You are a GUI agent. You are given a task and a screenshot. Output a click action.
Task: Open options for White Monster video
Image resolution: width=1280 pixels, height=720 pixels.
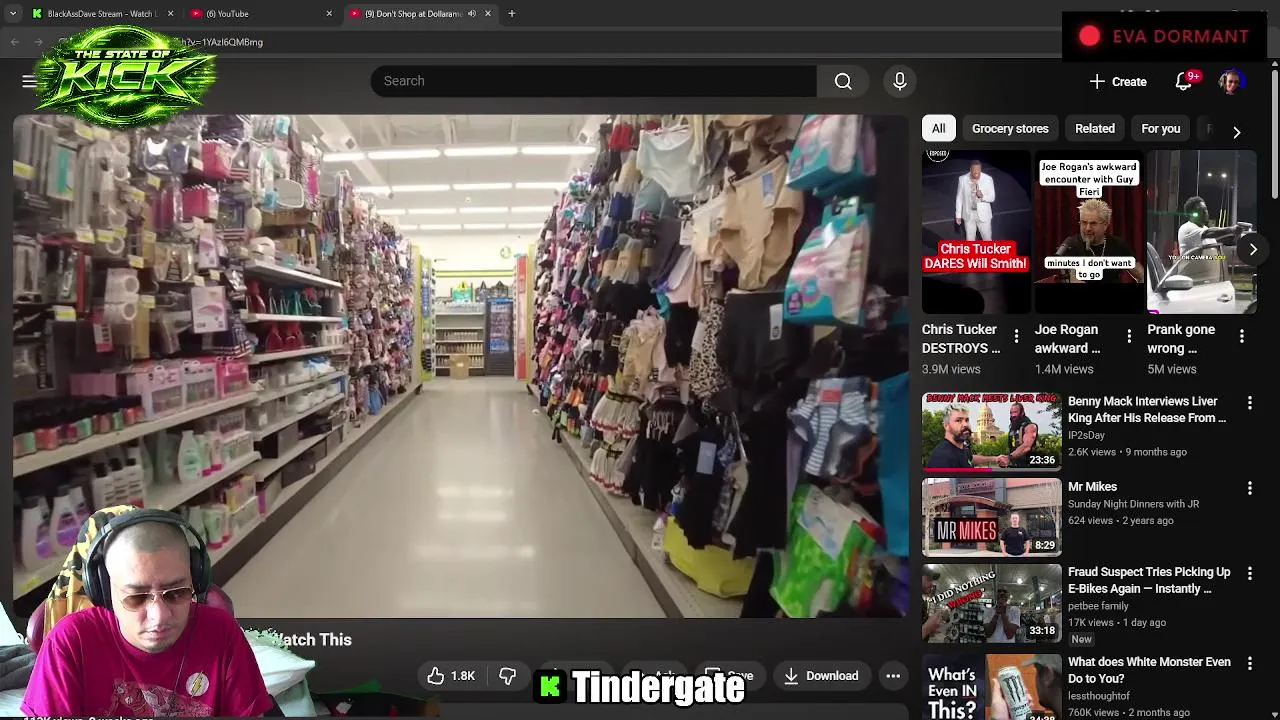[1249, 663]
